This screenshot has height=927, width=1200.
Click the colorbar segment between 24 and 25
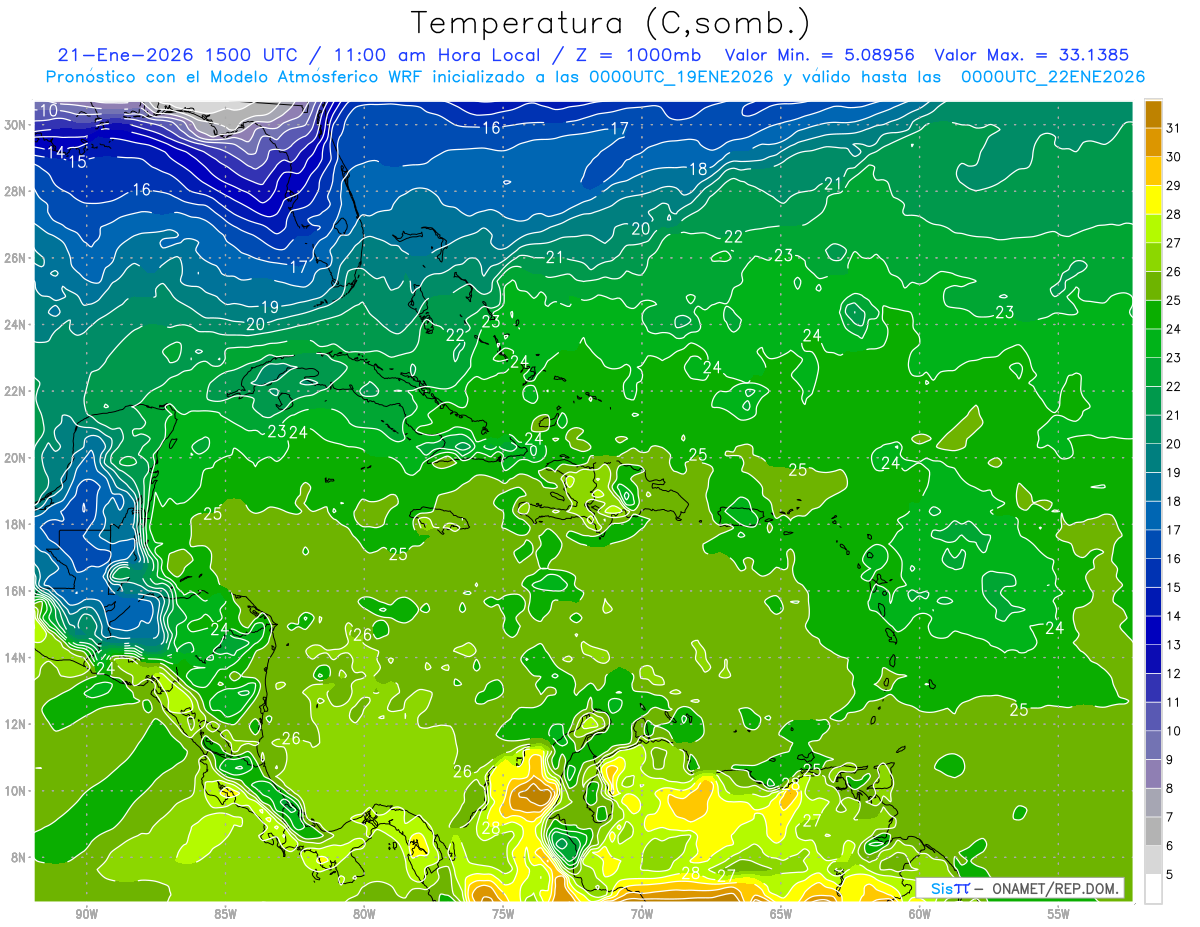click(x=1153, y=315)
